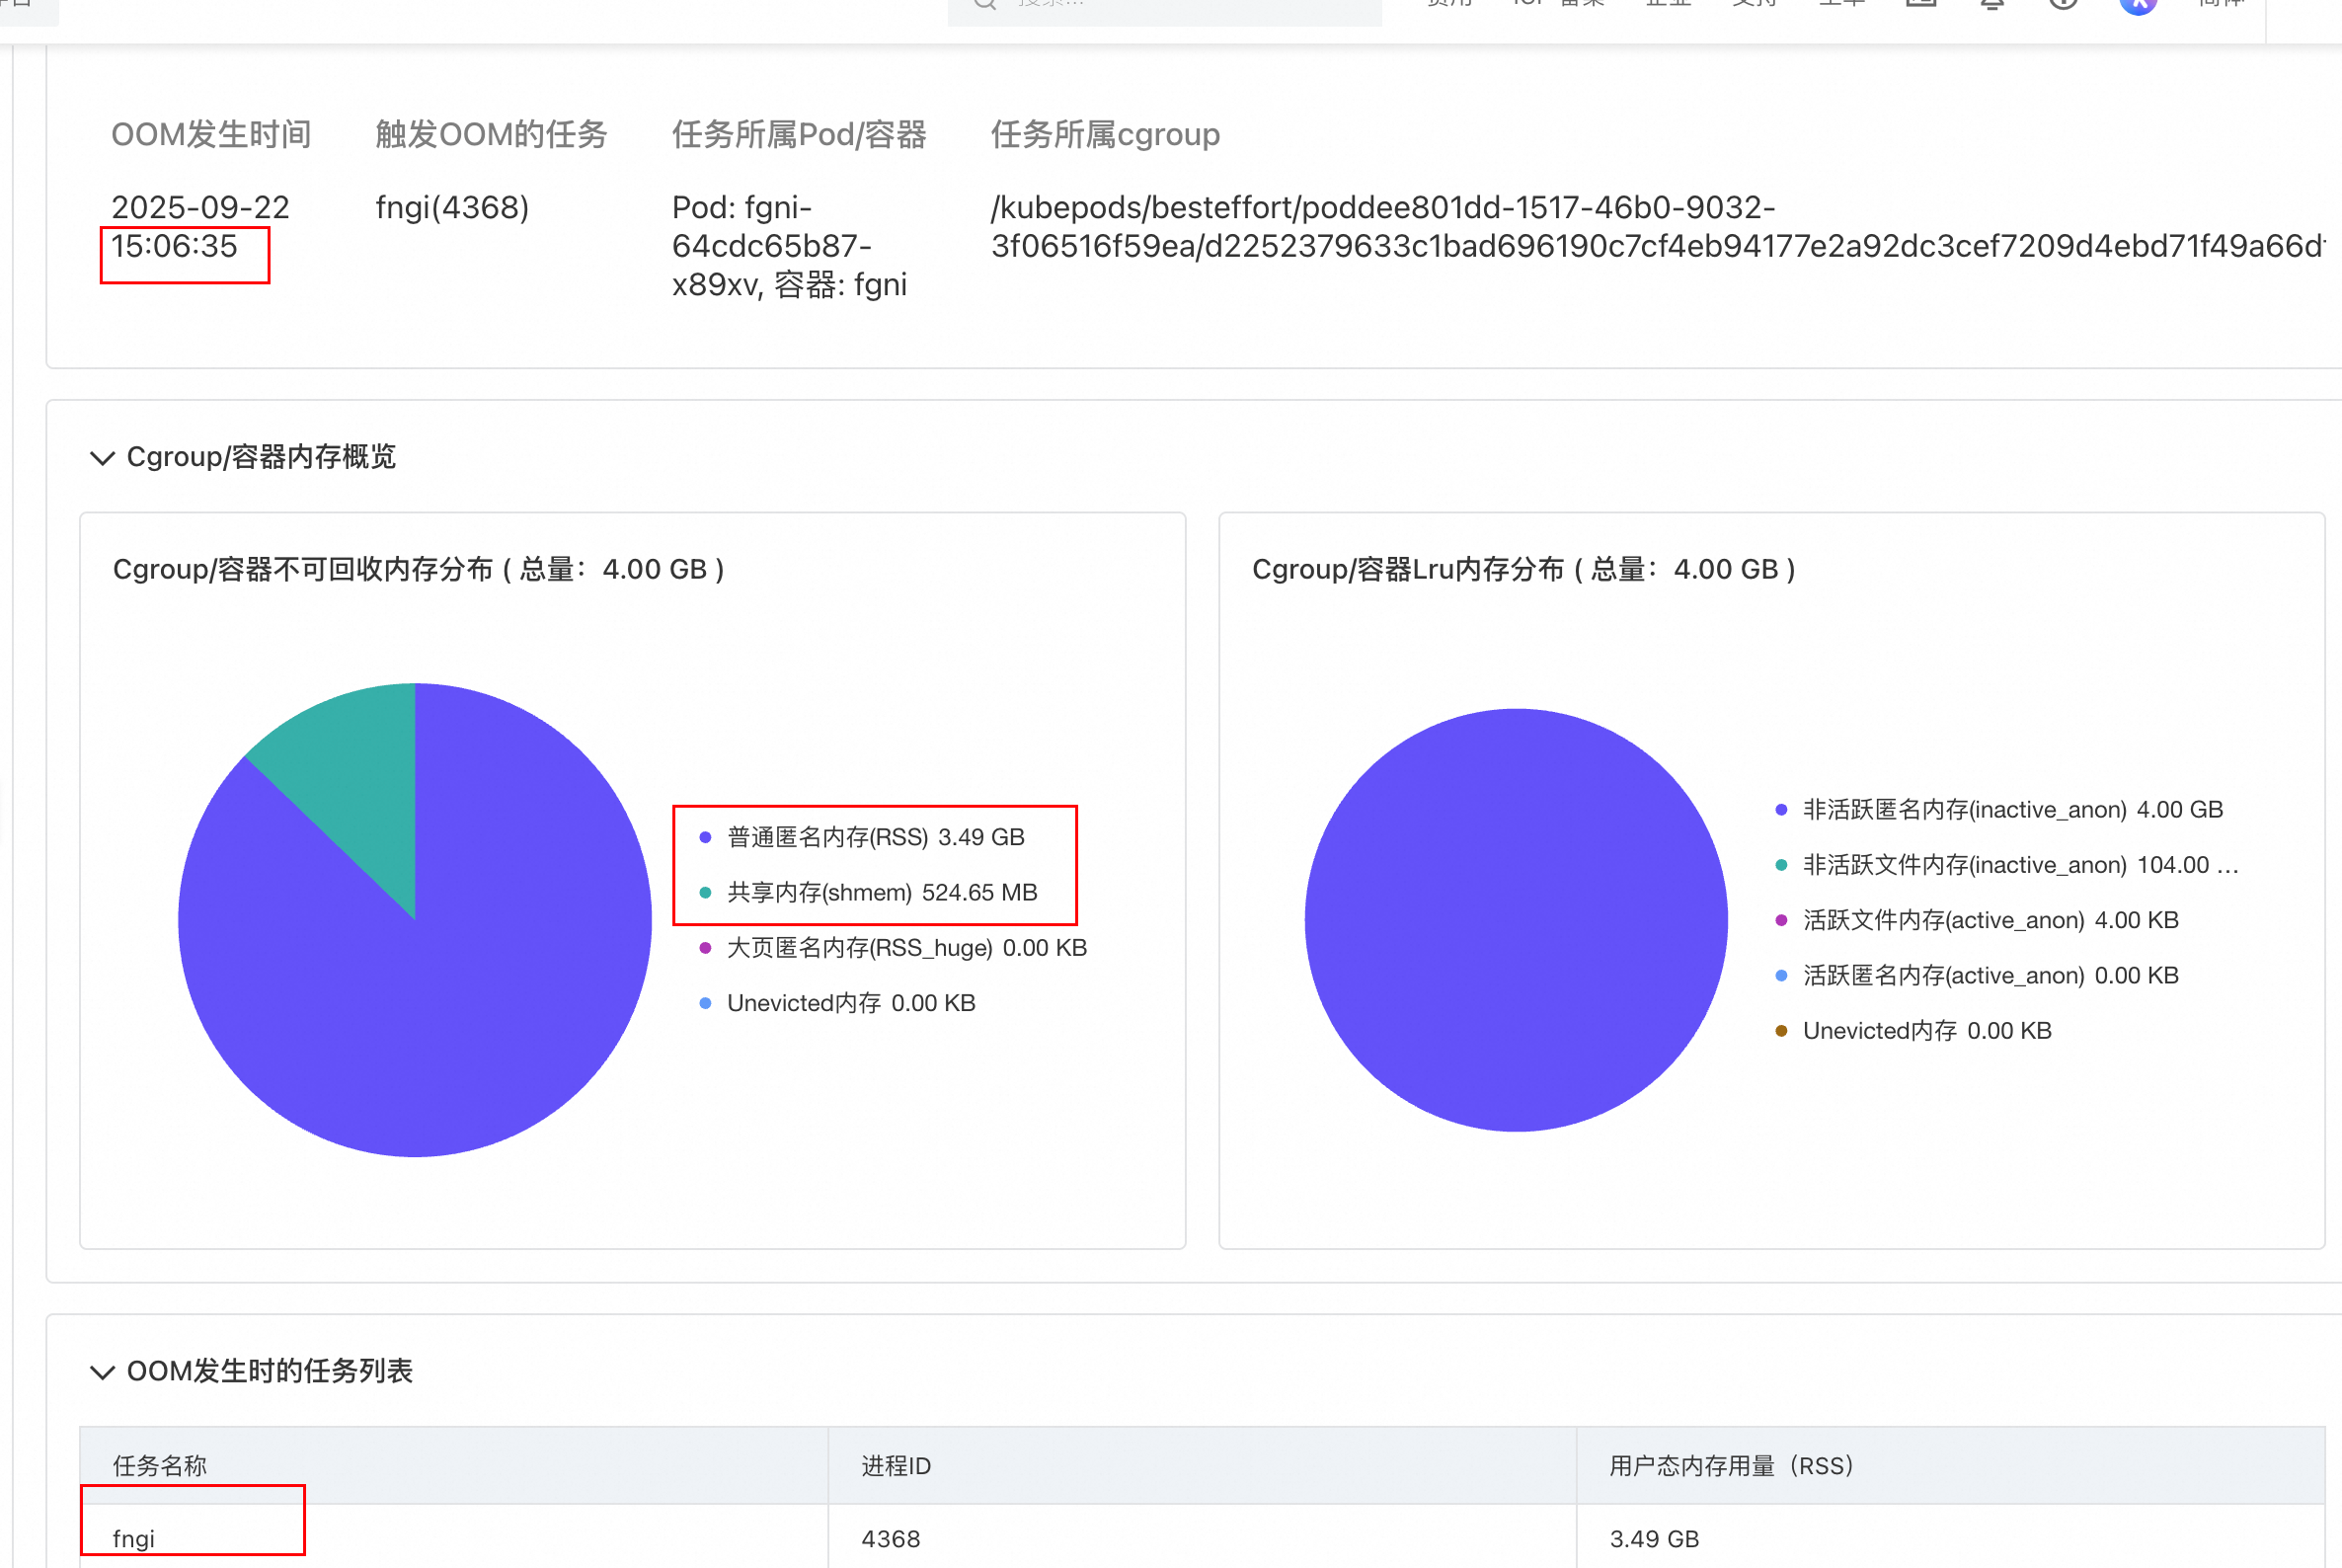This screenshot has height=1568, width=2342.
Task: Collapse the OOM发生时的任务列表 section chevron
Action: click(x=102, y=1371)
